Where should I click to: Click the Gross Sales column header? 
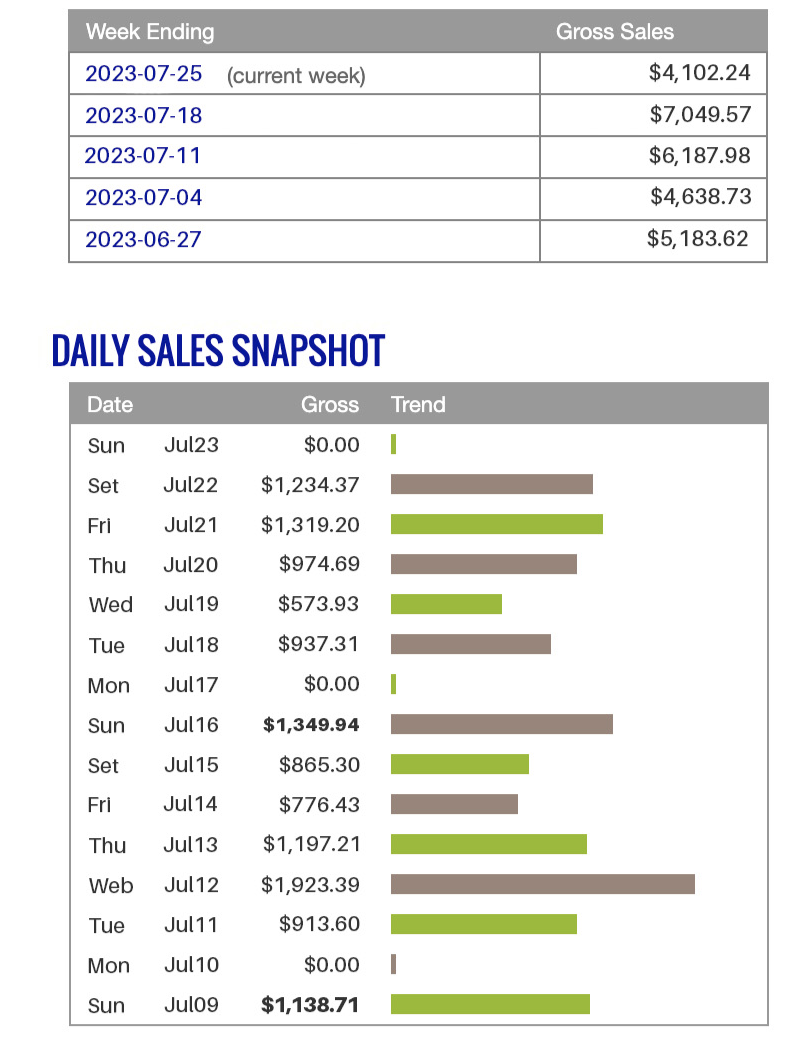tap(614, 32)
